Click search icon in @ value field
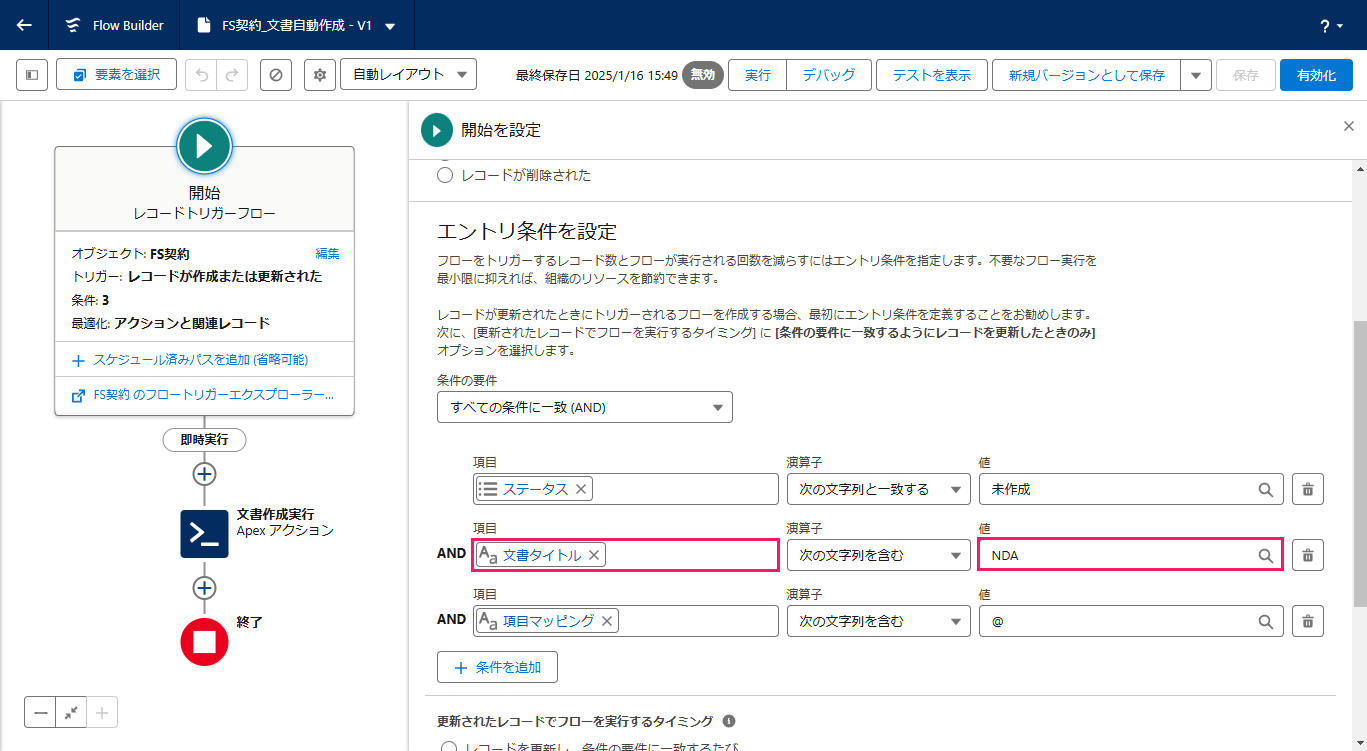1367x751 pixels. click(1265, 621)
